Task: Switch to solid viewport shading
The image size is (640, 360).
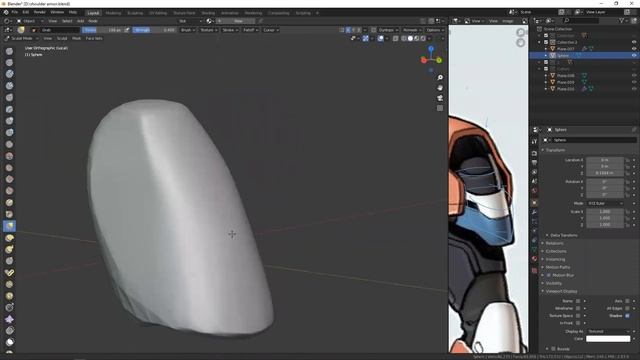Action: [x=410, y=38]
